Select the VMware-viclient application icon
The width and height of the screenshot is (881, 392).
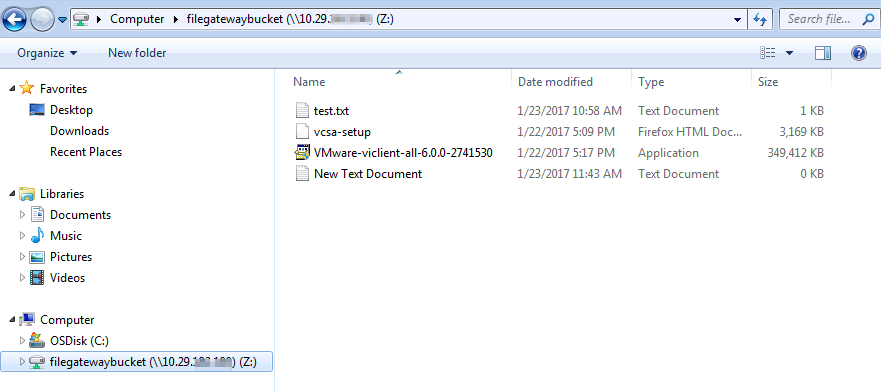click(x=303, y=153)
